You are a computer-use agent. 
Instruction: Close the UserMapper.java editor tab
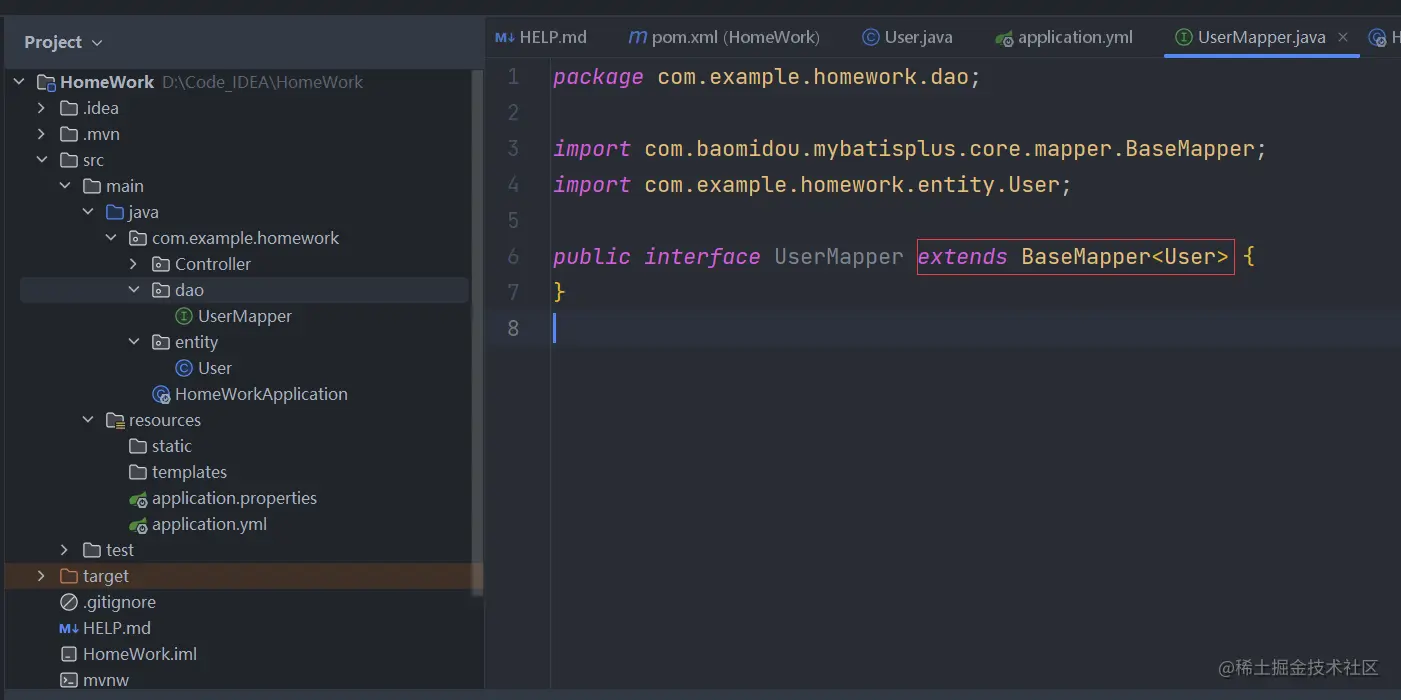tap(1343, 37)
